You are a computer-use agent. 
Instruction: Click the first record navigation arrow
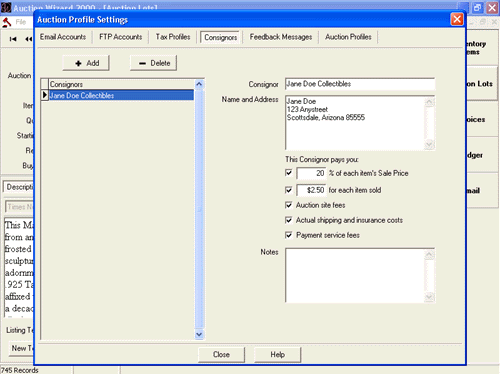[13, 39]
